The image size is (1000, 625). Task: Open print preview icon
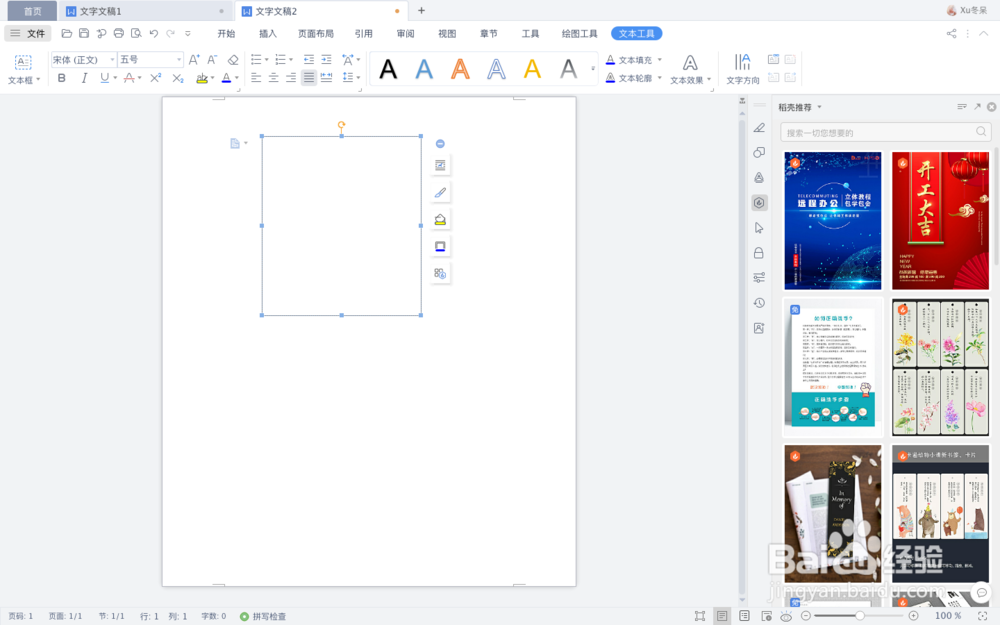(136, 33)
